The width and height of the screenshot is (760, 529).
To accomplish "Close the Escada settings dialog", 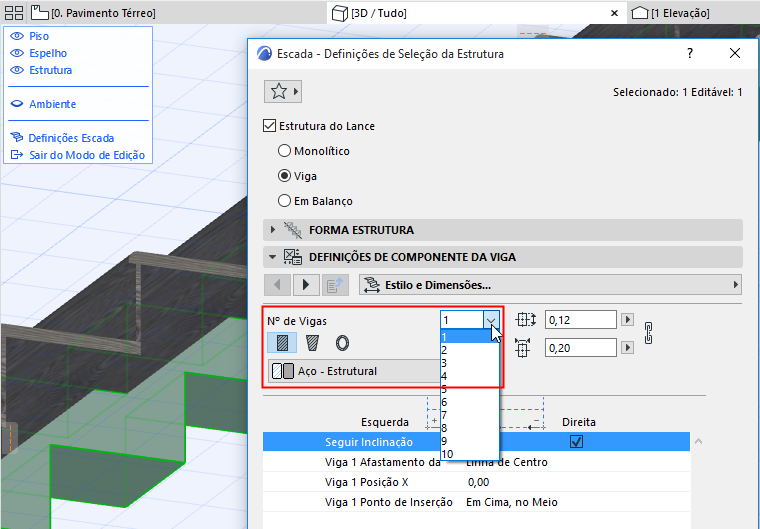I will point(735,53).
